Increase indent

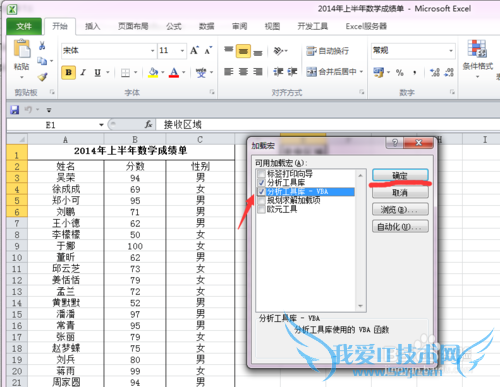point(292,72)
